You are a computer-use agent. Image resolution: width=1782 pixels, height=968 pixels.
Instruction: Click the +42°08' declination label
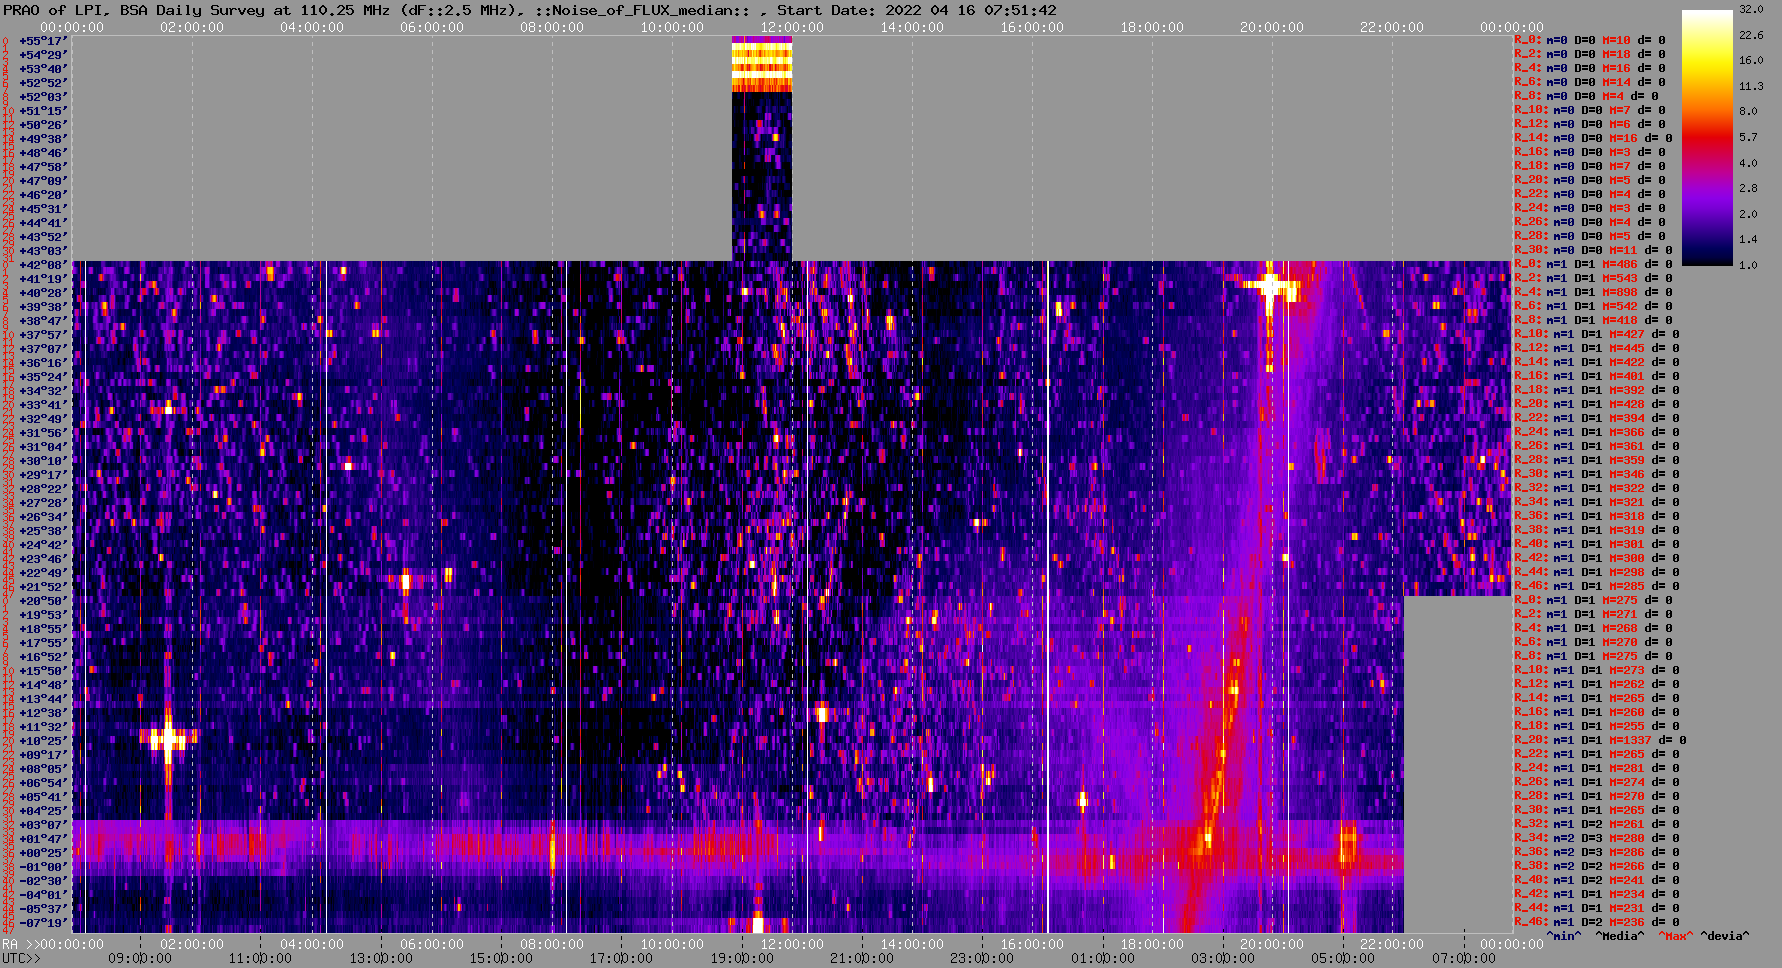(43, 265)
